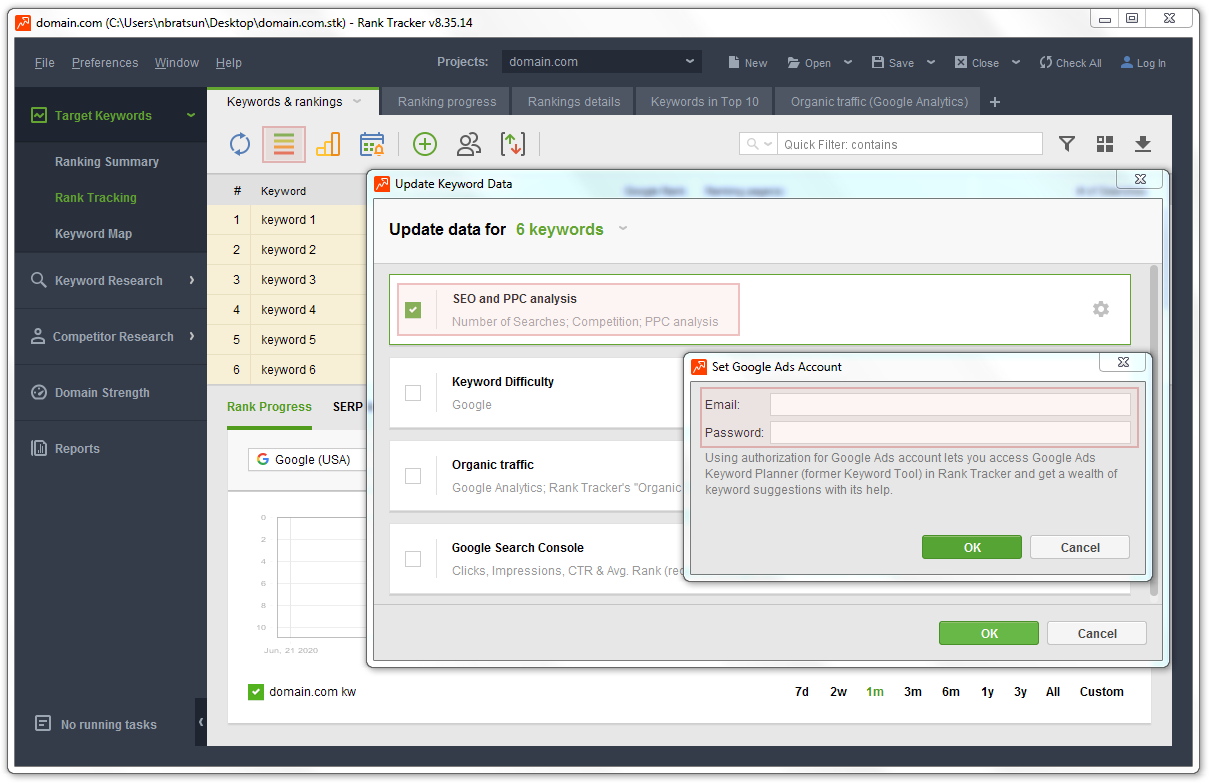Open Keyword Map in the sidebar
1210x783 pixels.
93,233
